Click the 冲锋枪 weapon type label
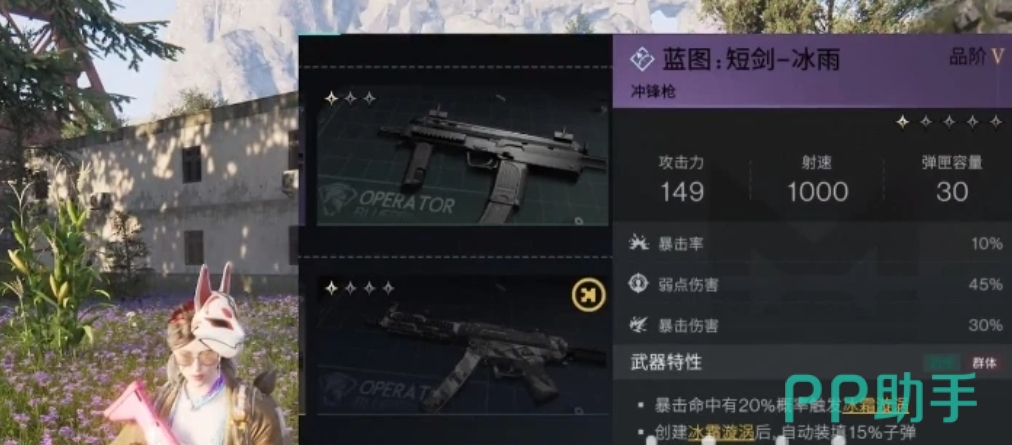Viewport: 1012px width, 445px height. click(x=653, y=92)
